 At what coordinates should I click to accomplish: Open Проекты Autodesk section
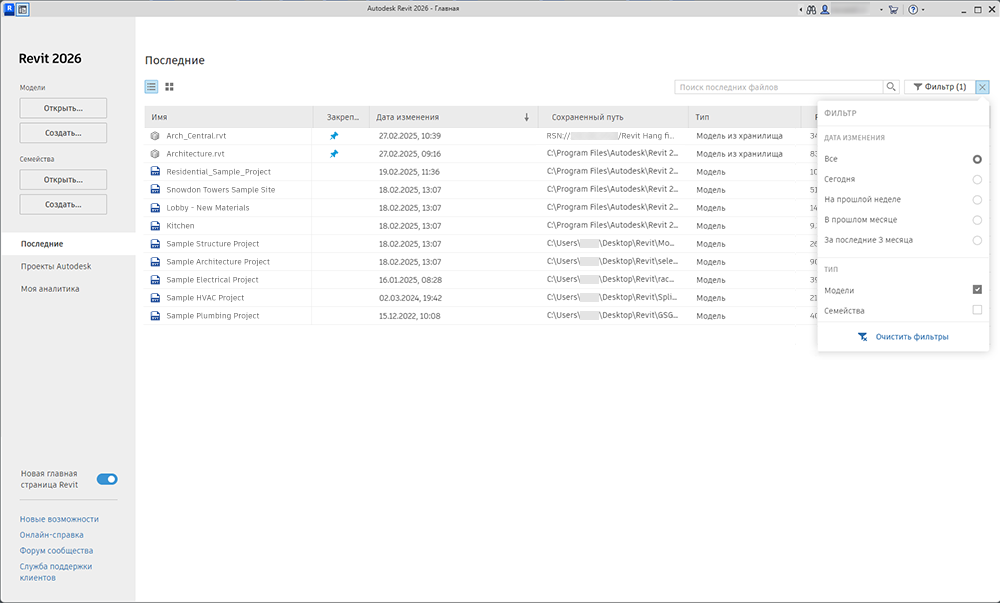coord(56,266)
